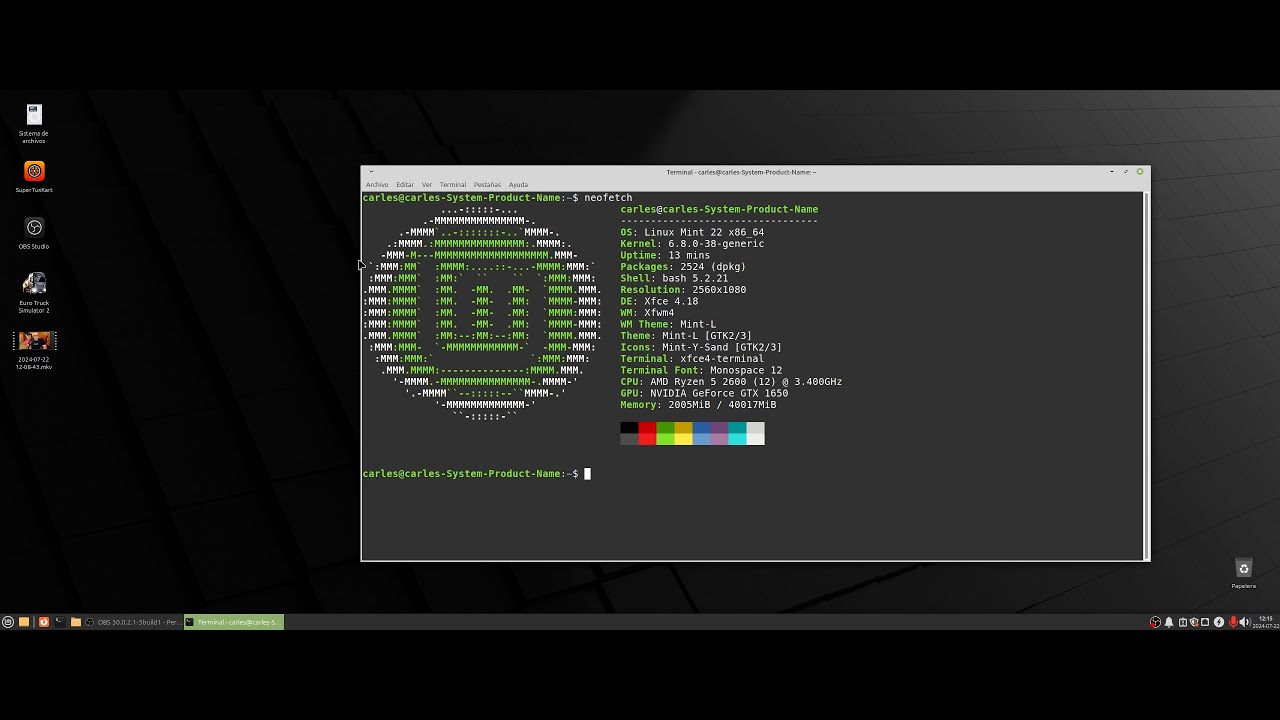Open the Sistema de archivos desktop icon
The image size is (1280, 720).
click(34, 122)
